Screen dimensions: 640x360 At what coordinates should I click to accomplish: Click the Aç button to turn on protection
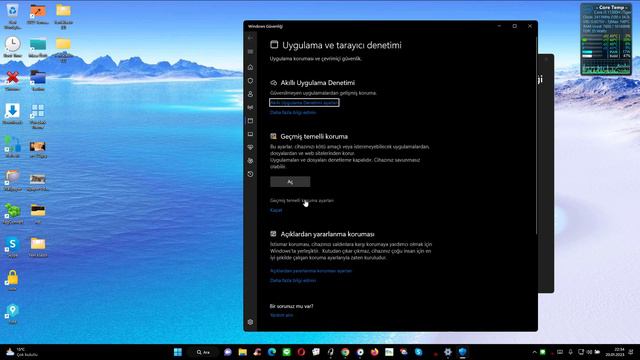pos(290,182)
